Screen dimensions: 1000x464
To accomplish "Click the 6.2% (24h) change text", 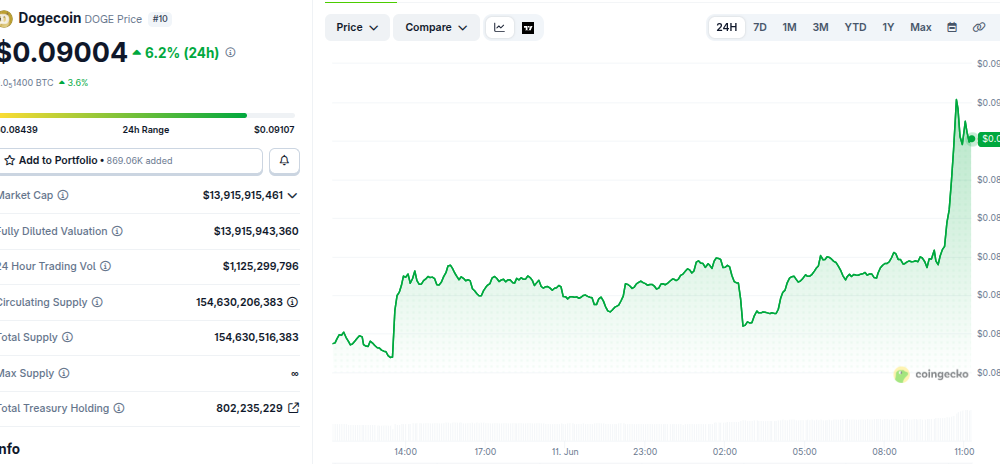I will [x=182, y=53].
